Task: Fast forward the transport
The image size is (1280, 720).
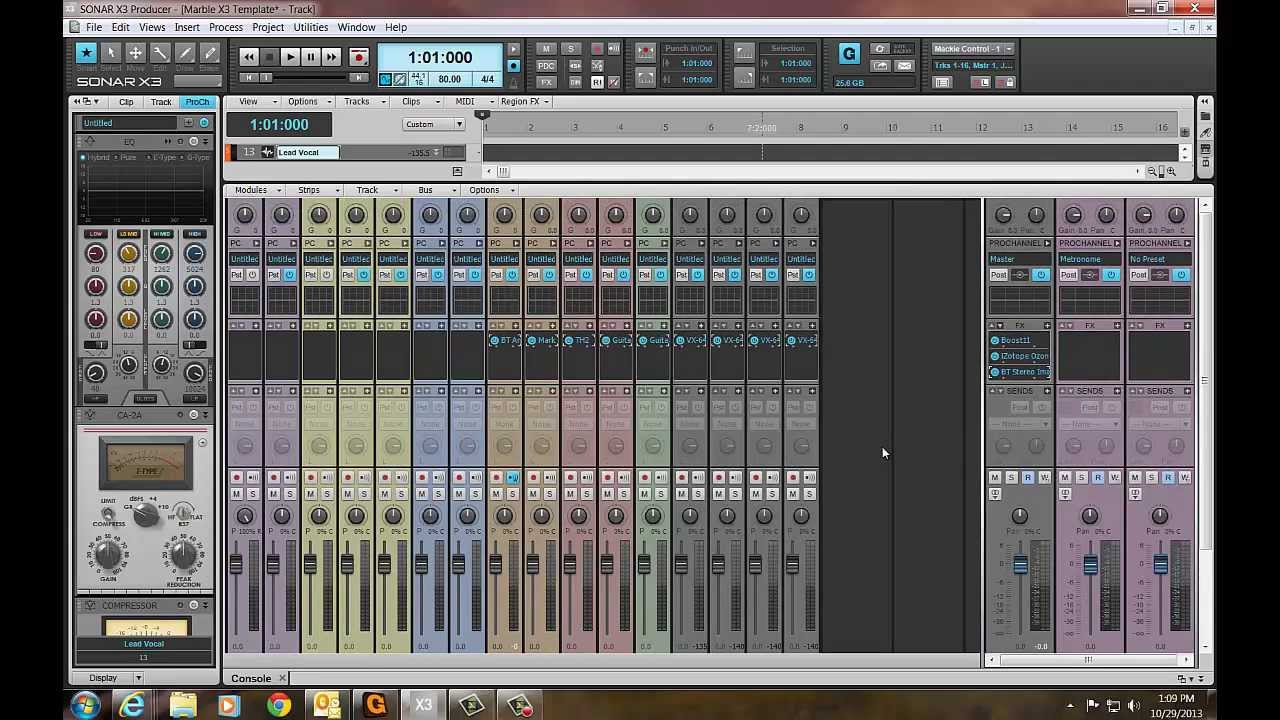Action: (331, 57)
